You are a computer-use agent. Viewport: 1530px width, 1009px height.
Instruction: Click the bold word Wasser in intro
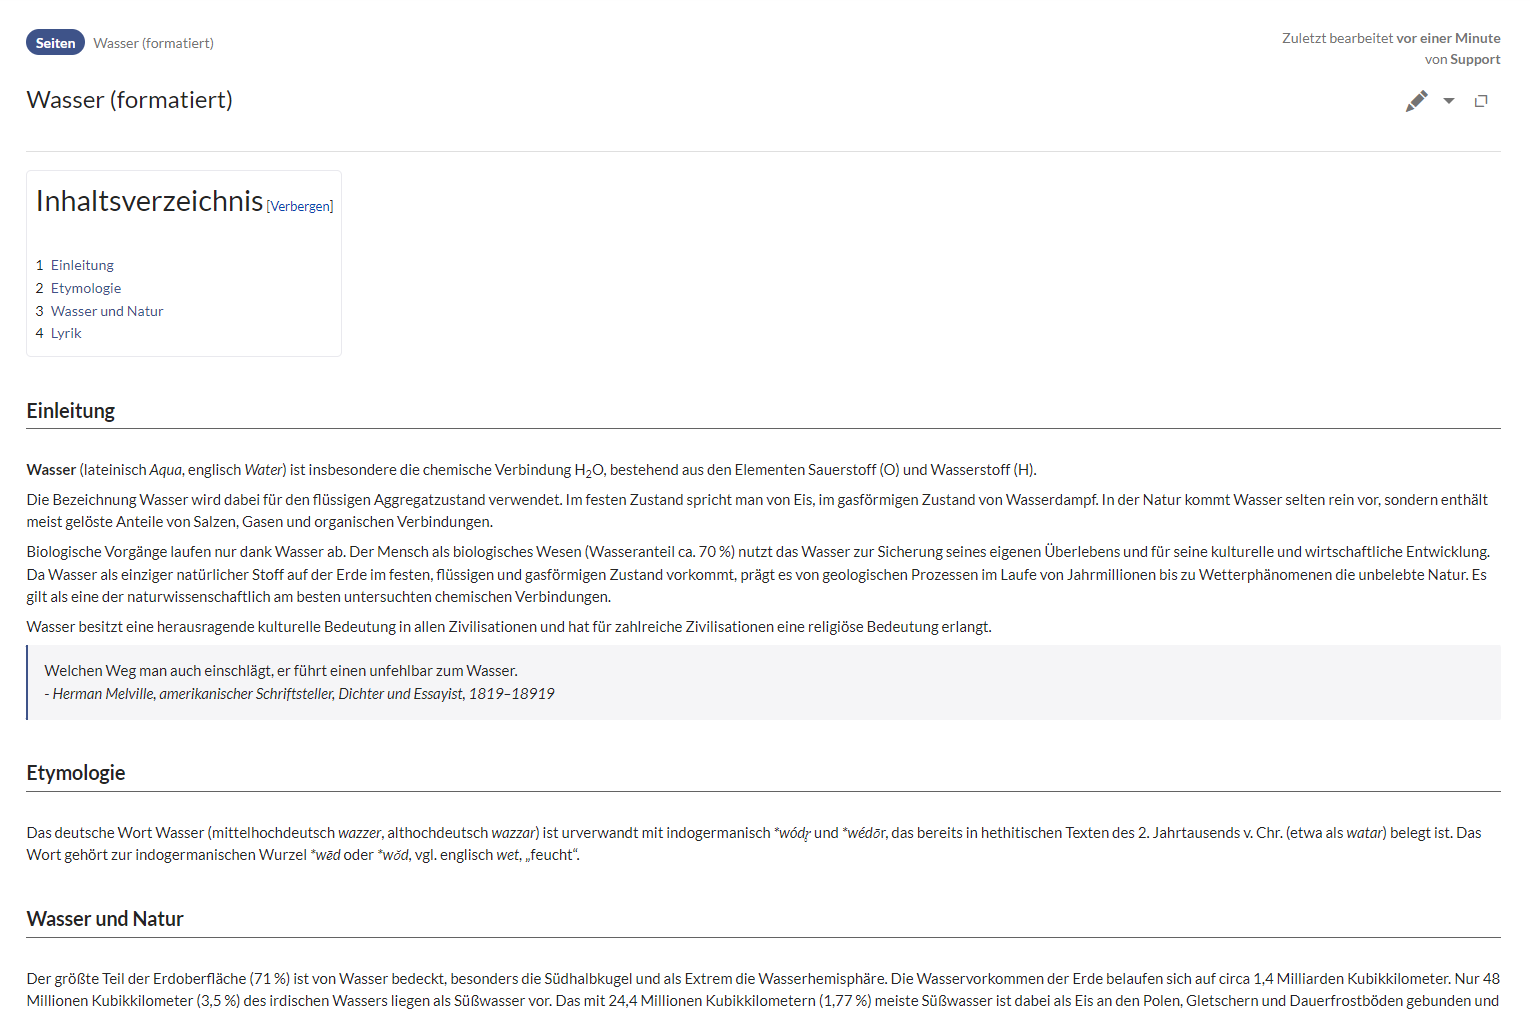(51, 470)
